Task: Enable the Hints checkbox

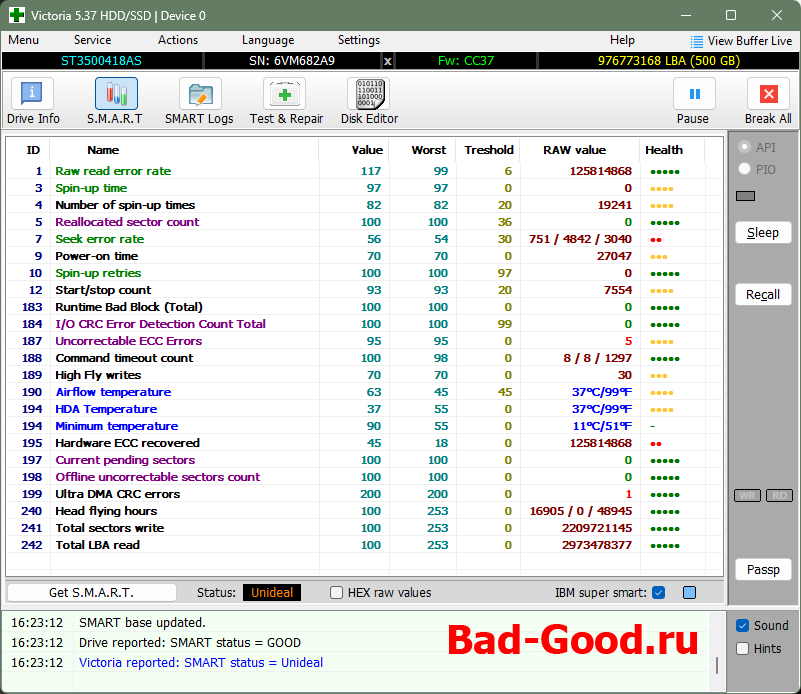Action: pyautogui.click(x=742, y=649)
